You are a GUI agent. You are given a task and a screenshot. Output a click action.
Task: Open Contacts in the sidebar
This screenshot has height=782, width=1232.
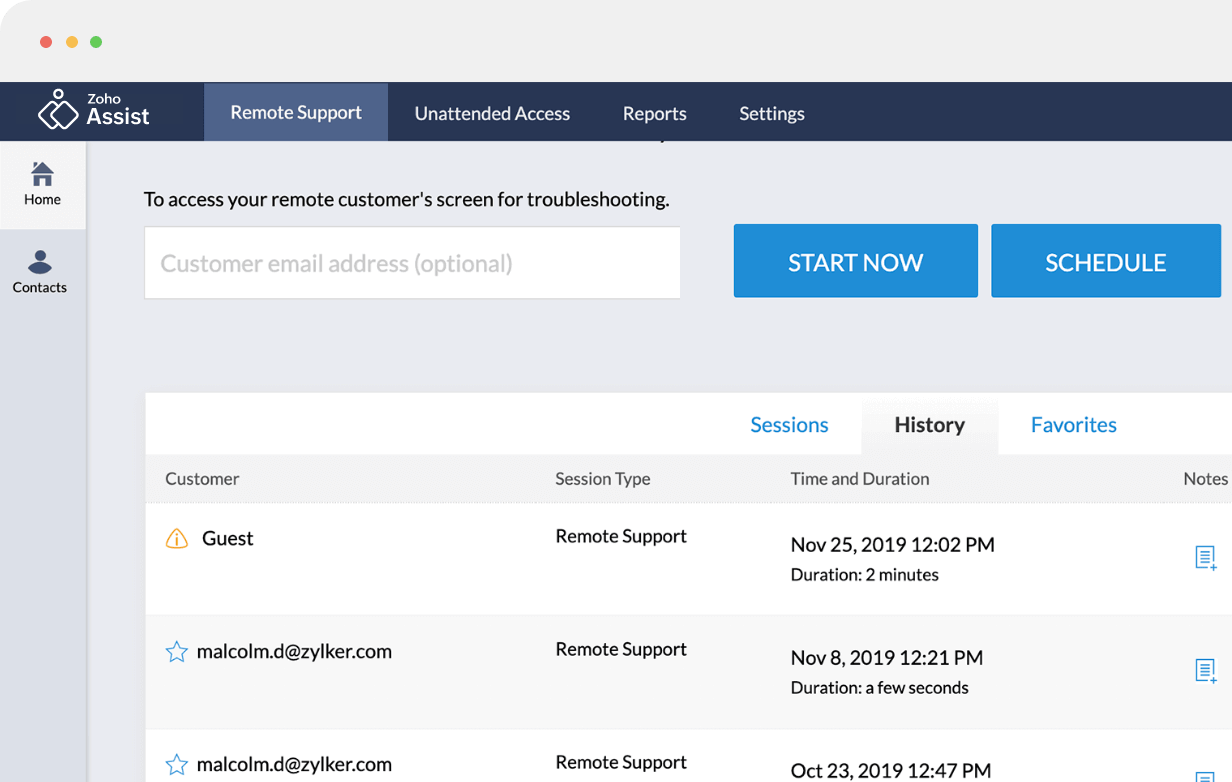click(x=40, y=272)
